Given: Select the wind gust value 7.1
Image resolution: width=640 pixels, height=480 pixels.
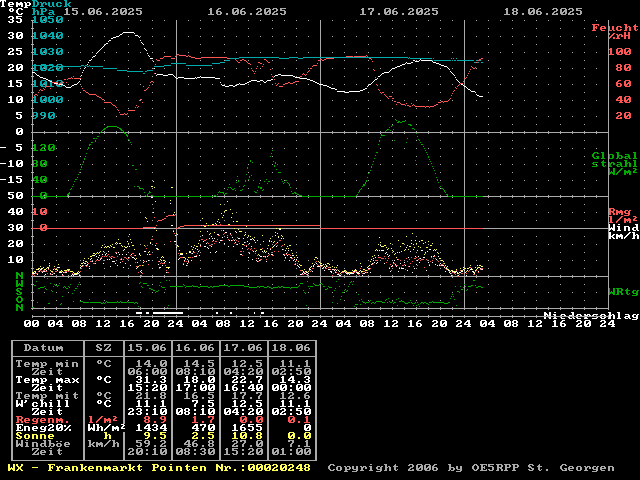Looking at the screenshot, I should pyautogui.click(x=299, y=444).
